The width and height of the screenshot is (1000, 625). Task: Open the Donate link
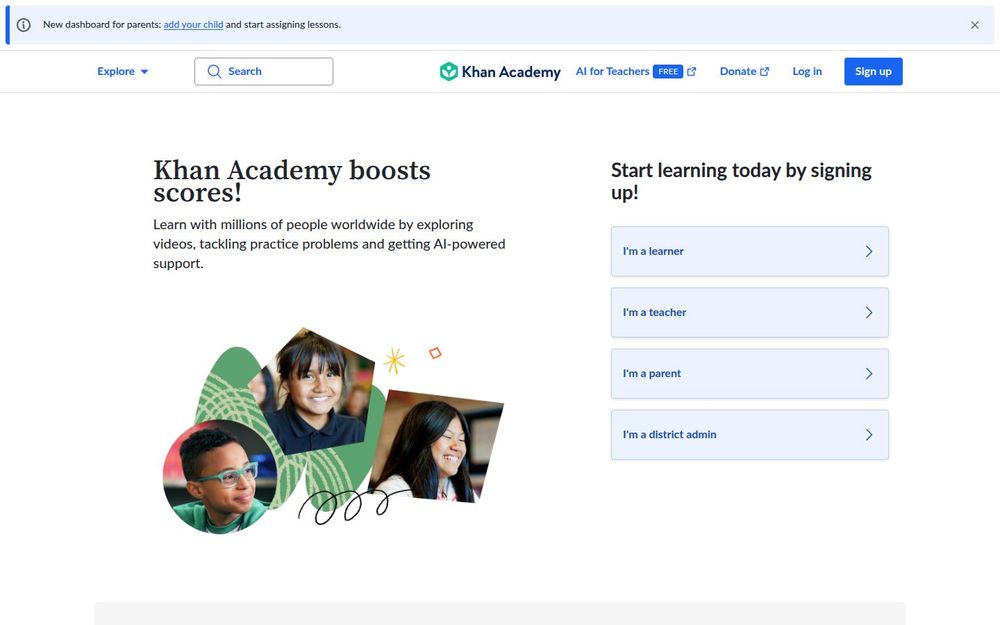click(x=744, y=71)
